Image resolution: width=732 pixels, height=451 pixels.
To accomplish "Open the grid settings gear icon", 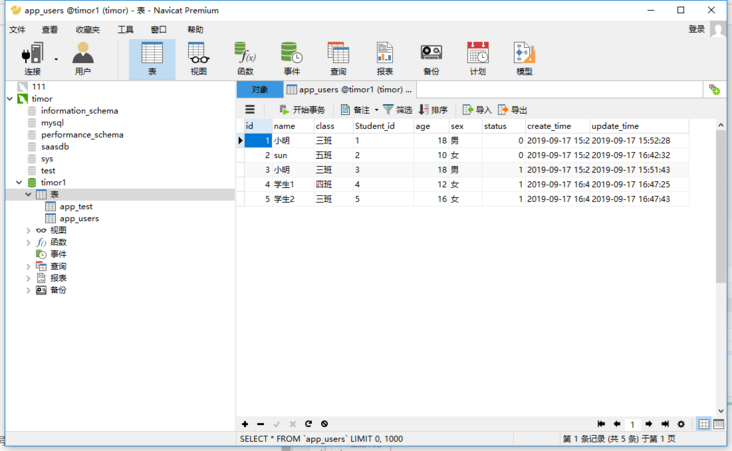I will 681,424.
